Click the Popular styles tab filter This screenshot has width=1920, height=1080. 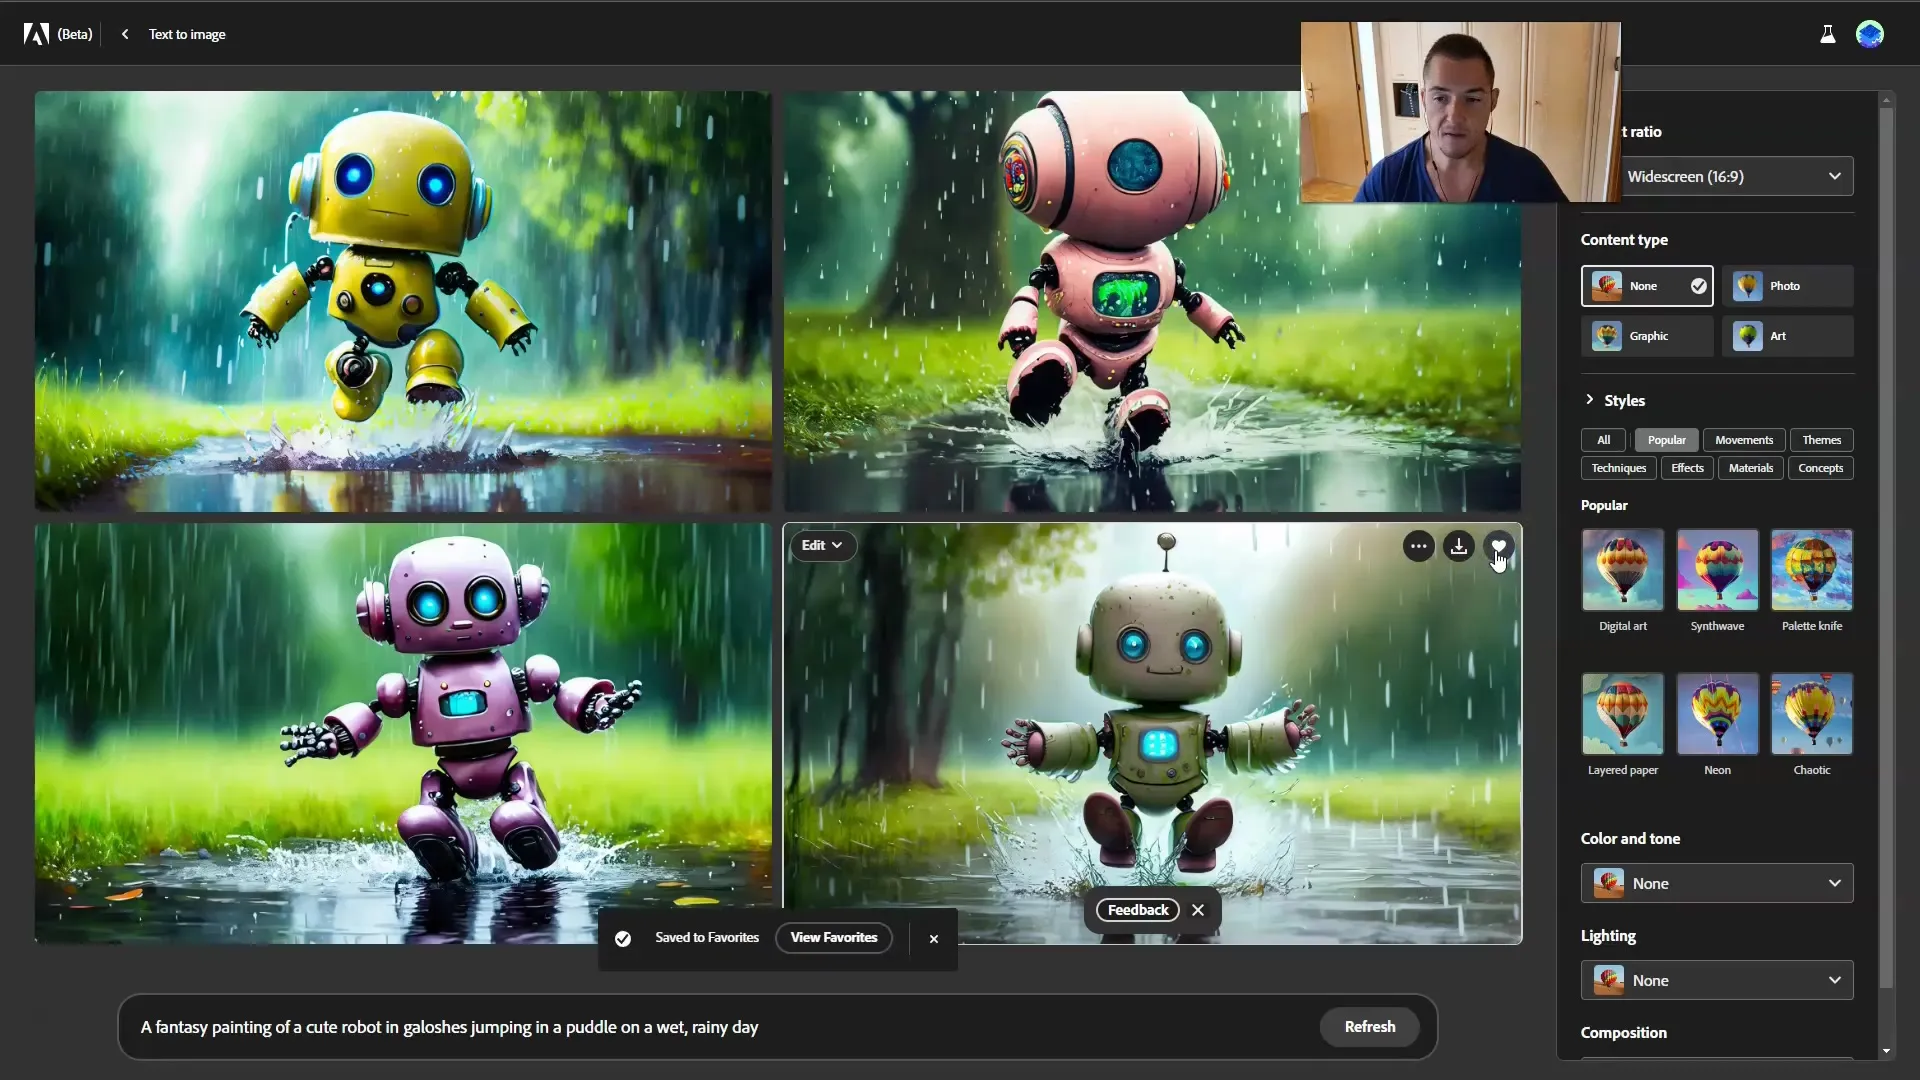click(x=1665, y=439)
